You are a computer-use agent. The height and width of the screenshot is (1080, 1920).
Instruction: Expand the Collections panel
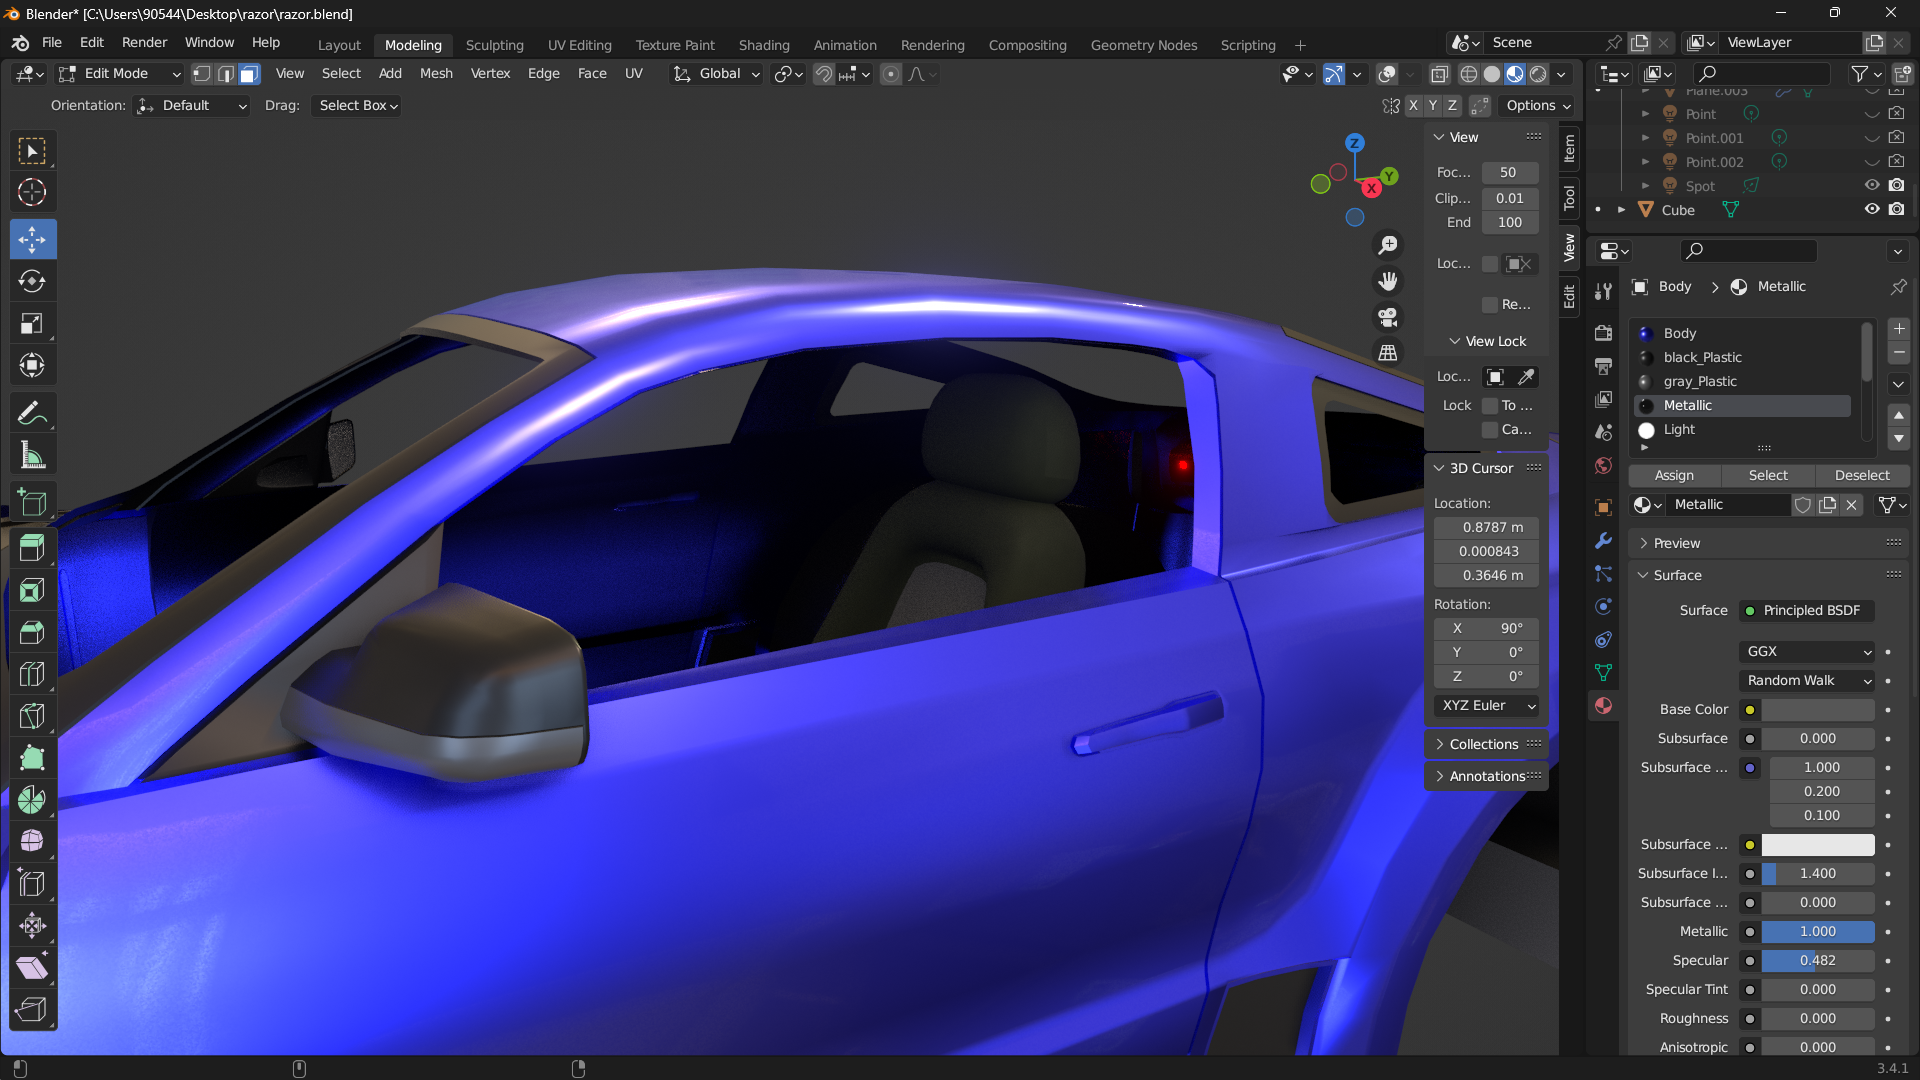1484,744
